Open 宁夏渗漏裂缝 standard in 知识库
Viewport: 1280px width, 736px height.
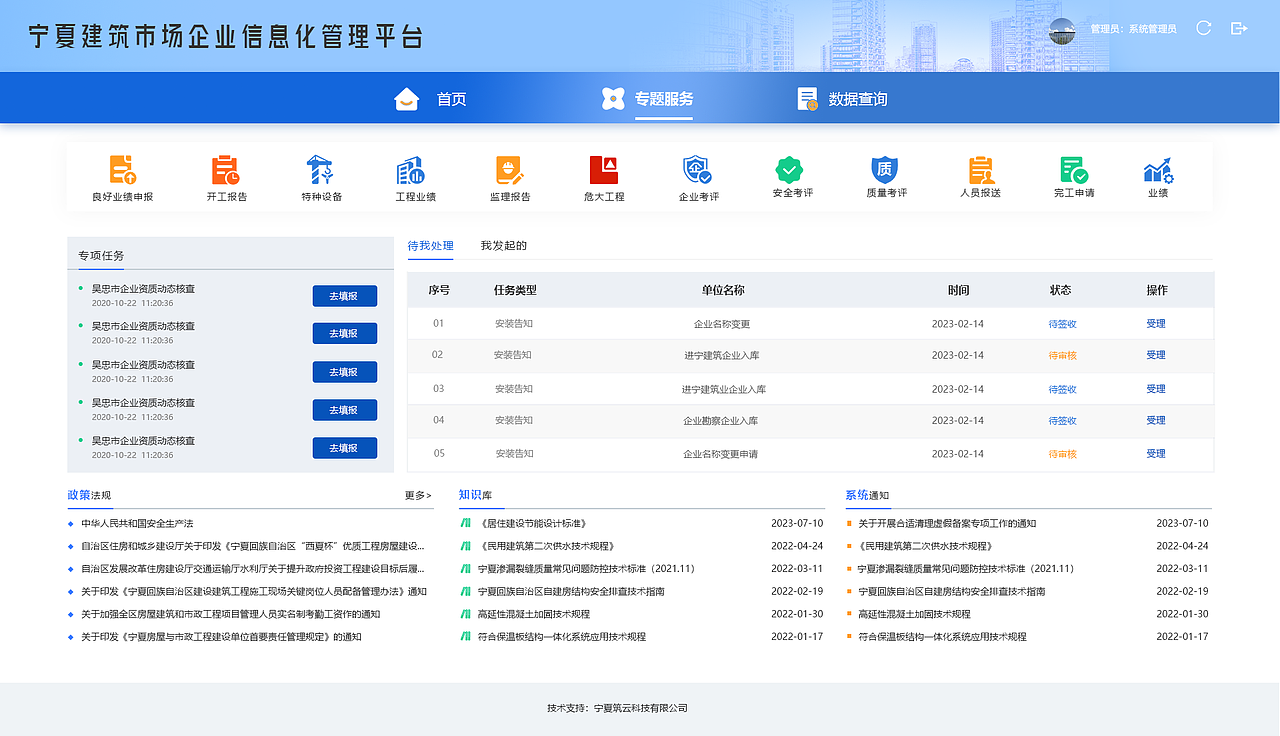[586, 569]
